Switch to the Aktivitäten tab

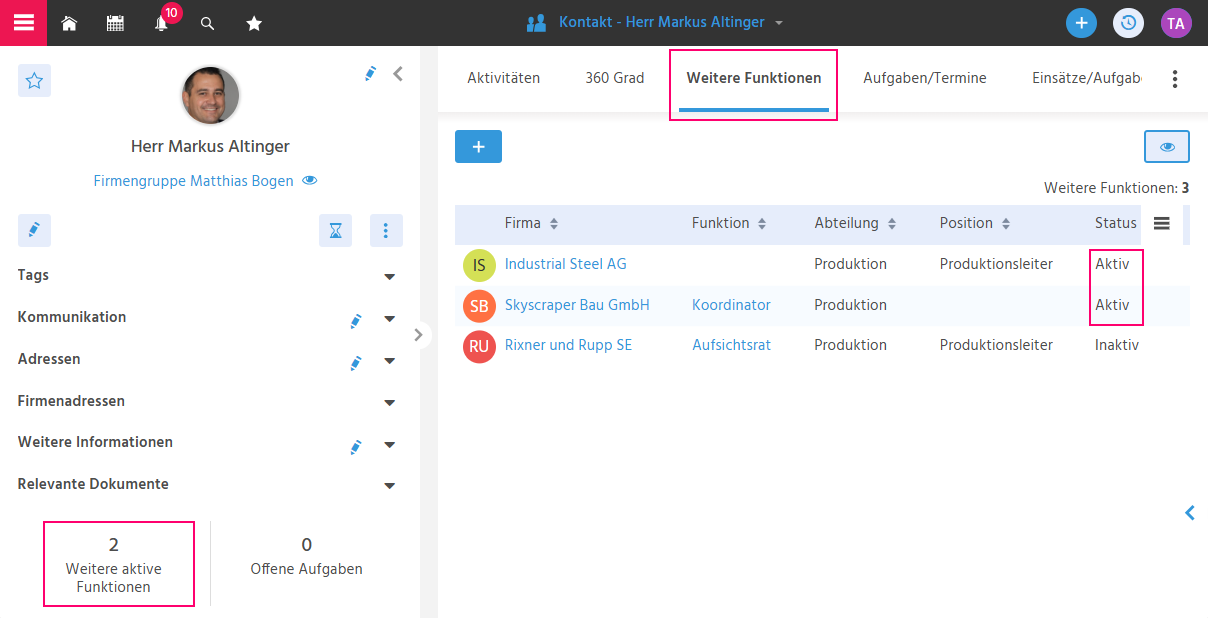(504, 78)
